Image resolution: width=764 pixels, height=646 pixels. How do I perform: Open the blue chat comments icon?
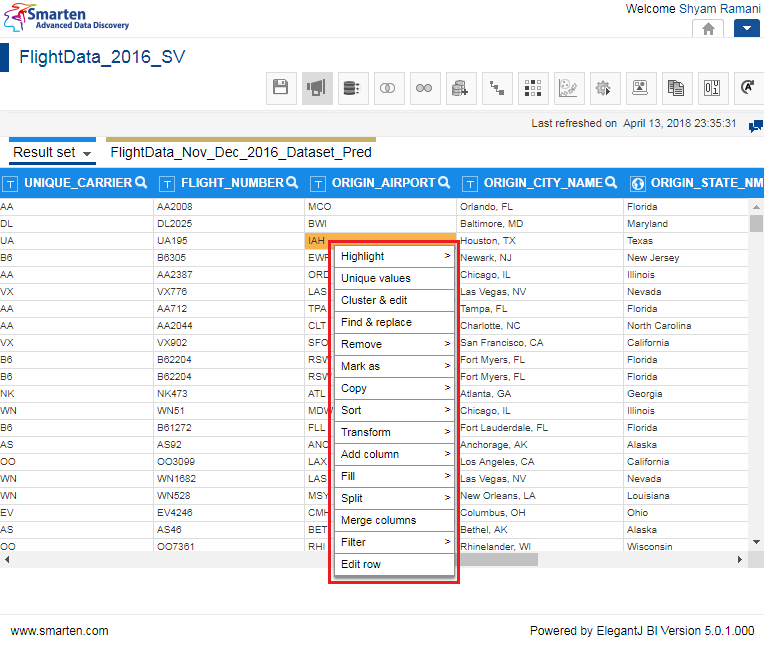pos(756,126)
